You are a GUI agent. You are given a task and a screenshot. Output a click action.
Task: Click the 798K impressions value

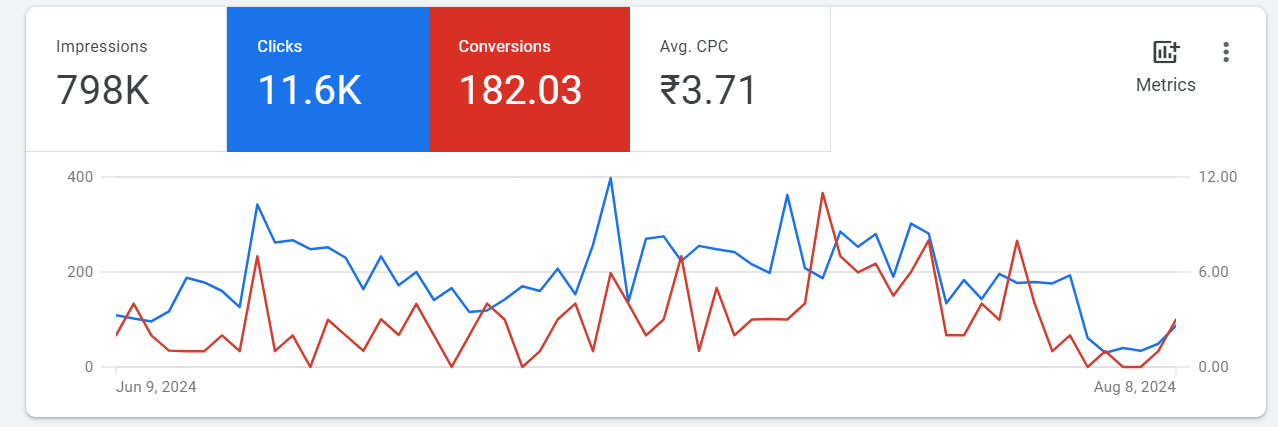[103, 91]
